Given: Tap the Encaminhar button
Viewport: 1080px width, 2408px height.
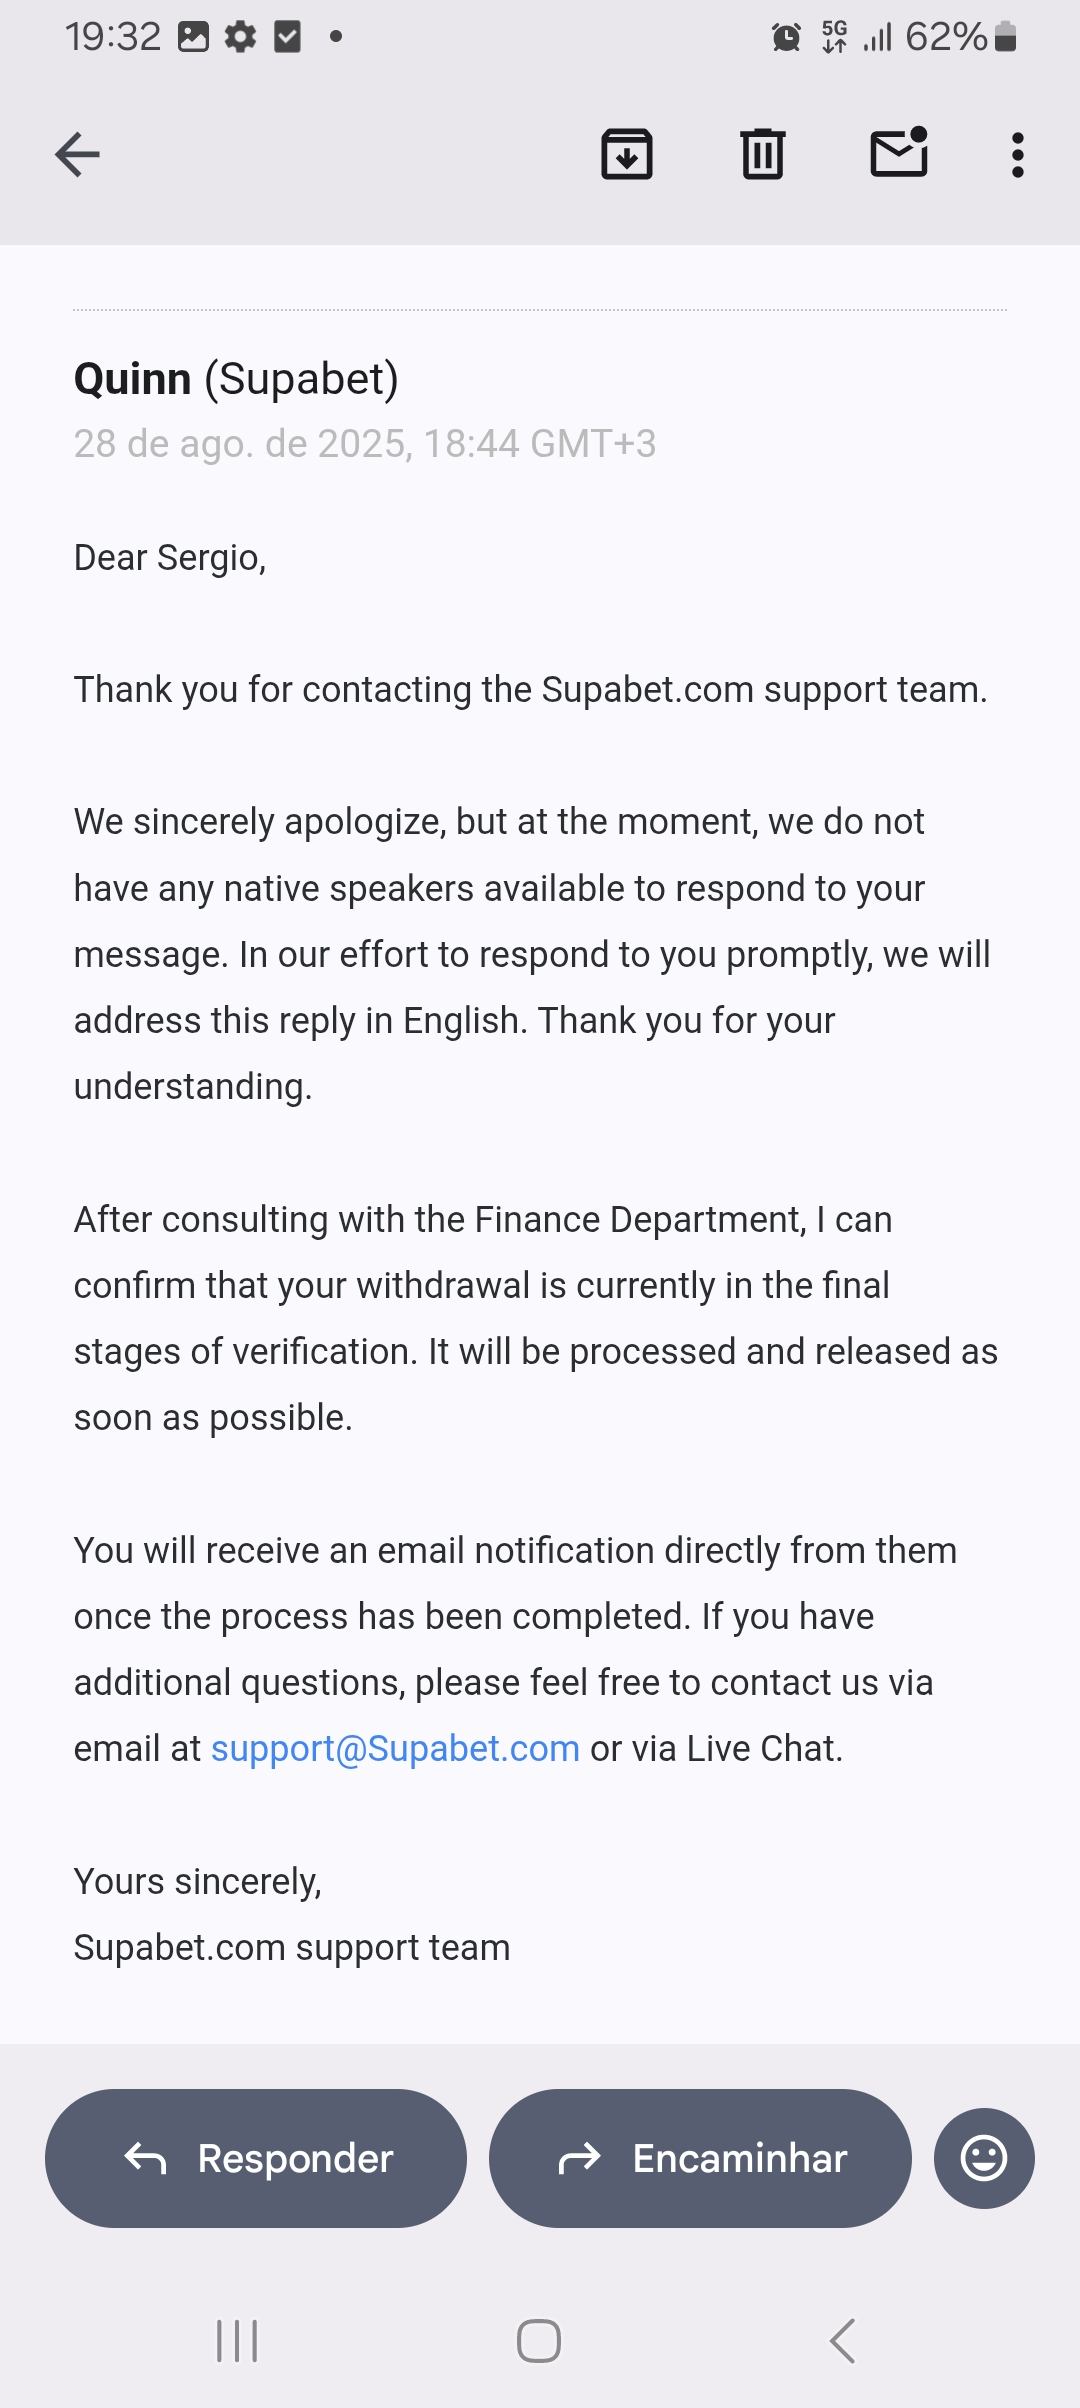Looking at the screenshot, I should pyautogui.click(x=700, y=2158).
